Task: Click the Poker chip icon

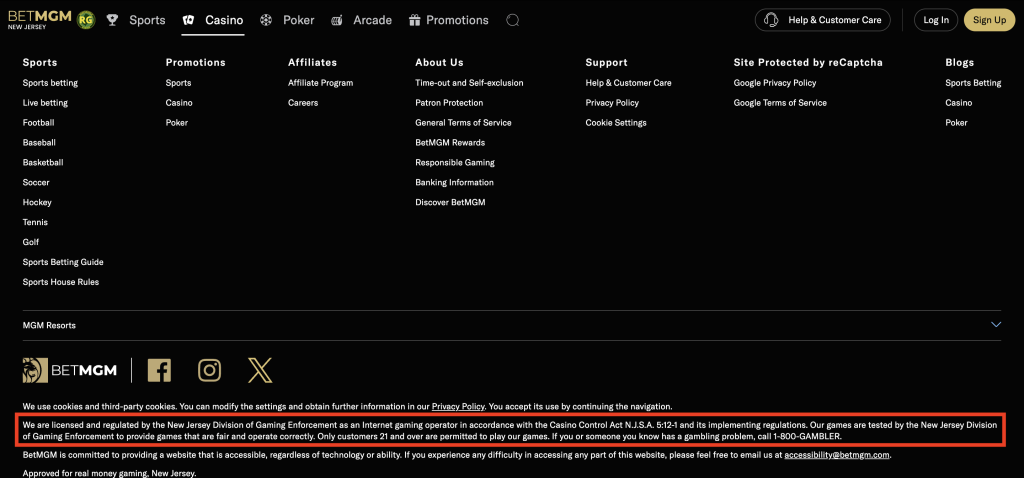Action: tap(266, 20)
